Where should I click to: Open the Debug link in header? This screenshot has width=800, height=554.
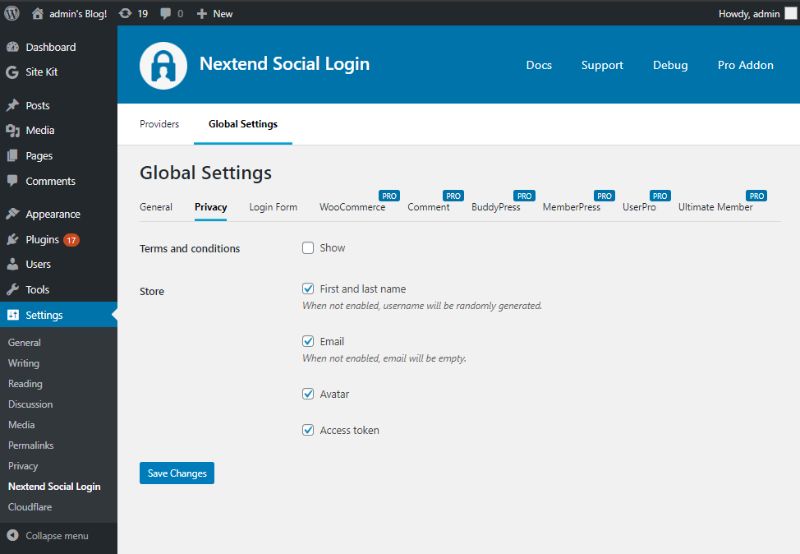(670, 65)
